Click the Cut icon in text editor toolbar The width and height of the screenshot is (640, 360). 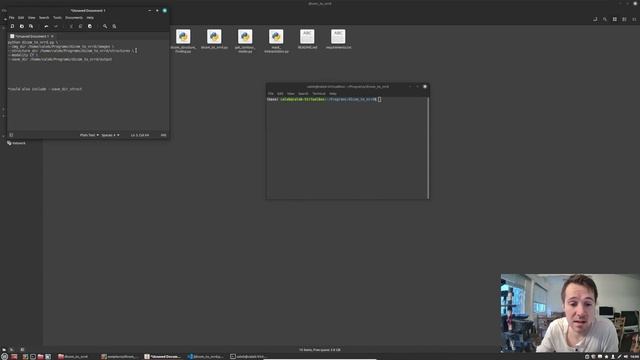[71, 26]
